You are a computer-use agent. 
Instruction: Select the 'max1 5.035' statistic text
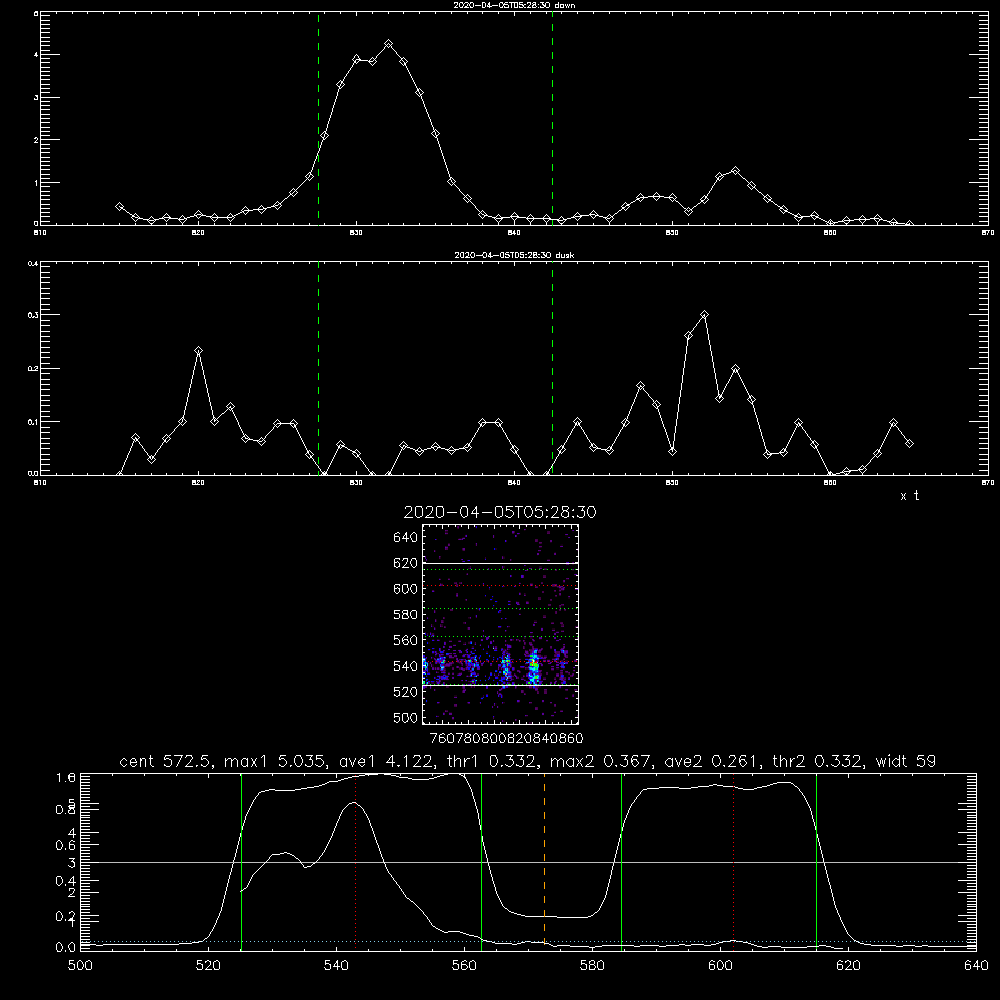point(274,761)
